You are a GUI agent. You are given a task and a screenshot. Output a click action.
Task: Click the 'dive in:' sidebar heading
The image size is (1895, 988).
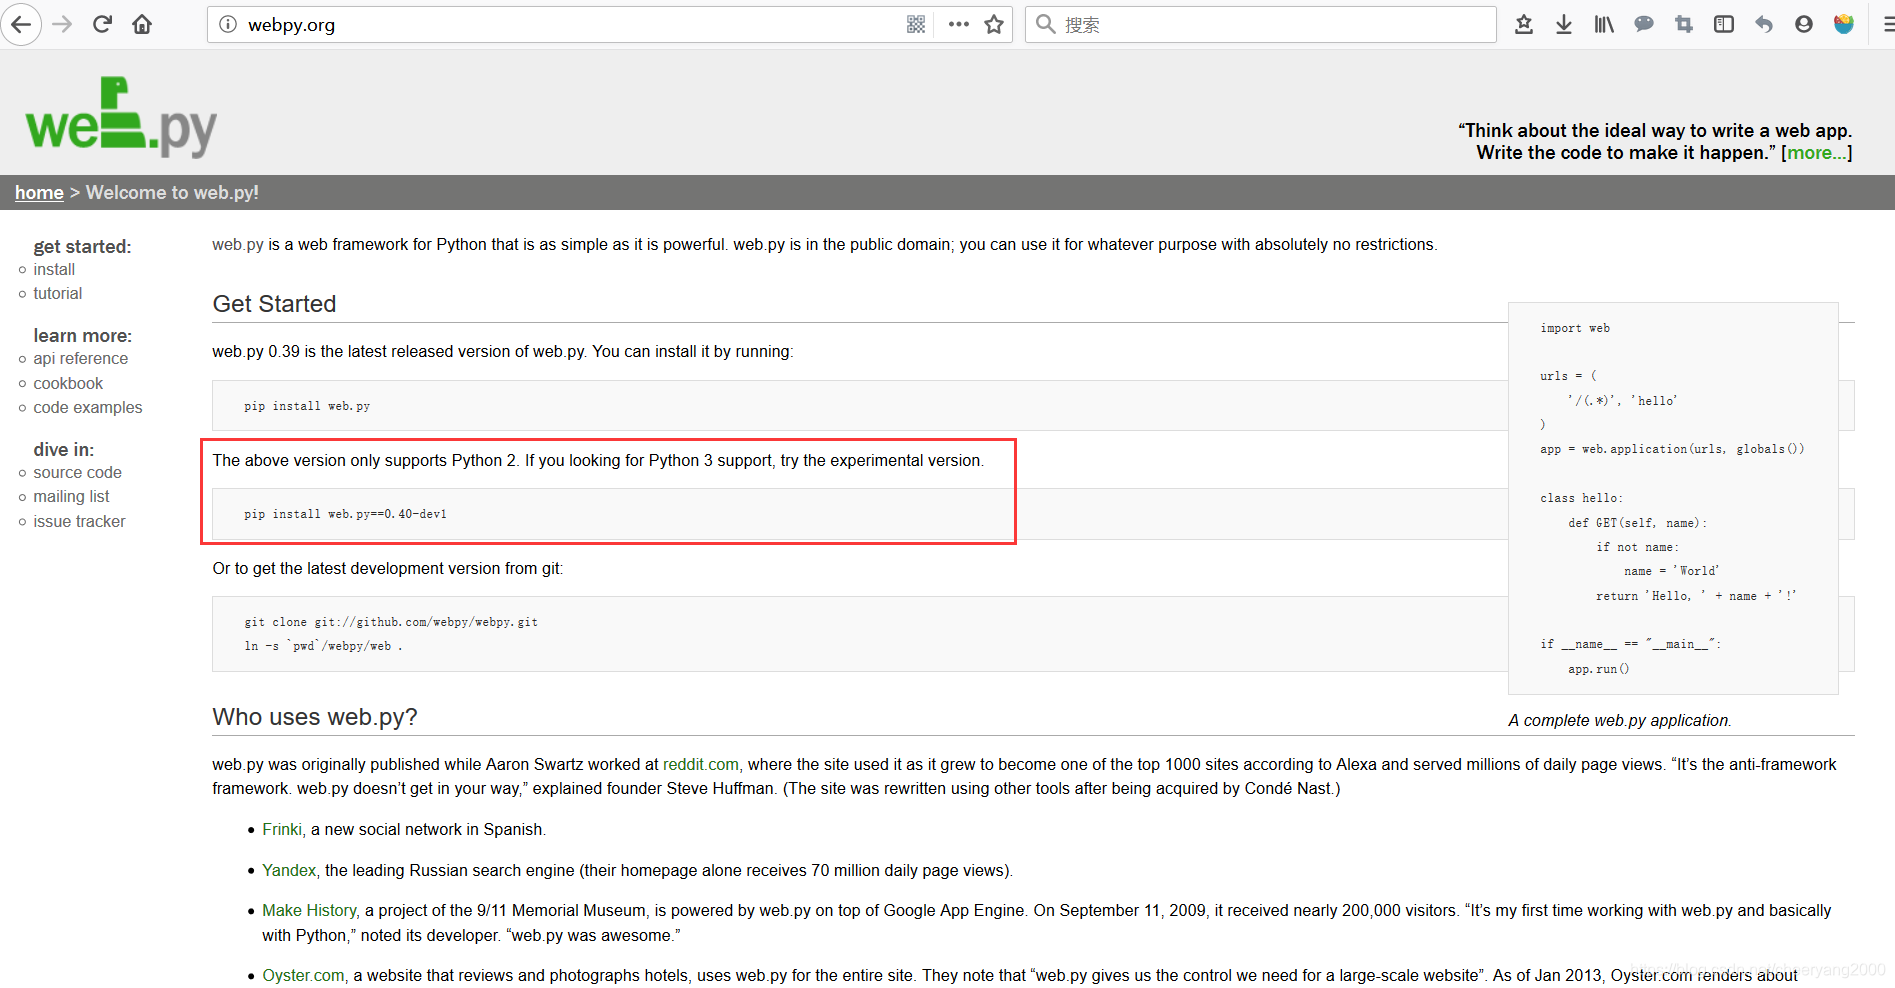click(64, 449)
